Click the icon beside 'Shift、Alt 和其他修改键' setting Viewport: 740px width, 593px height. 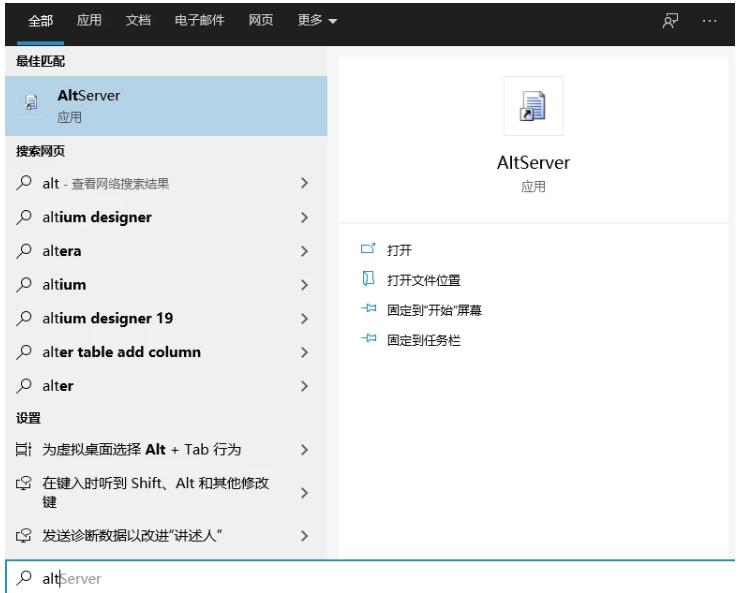(24, 484)
